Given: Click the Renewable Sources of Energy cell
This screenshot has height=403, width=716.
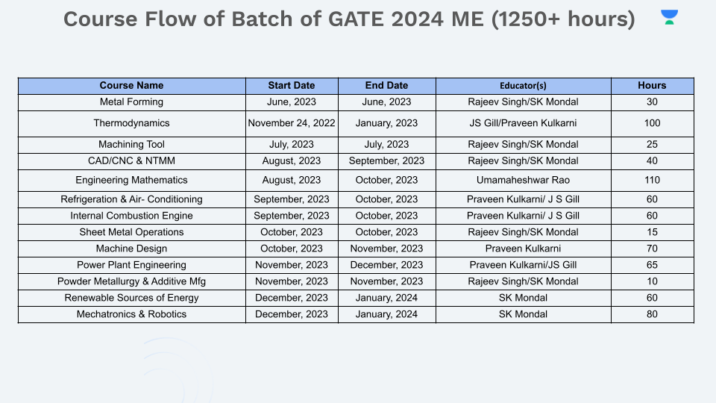Looking at the screenshot, I should pos(132,298).
